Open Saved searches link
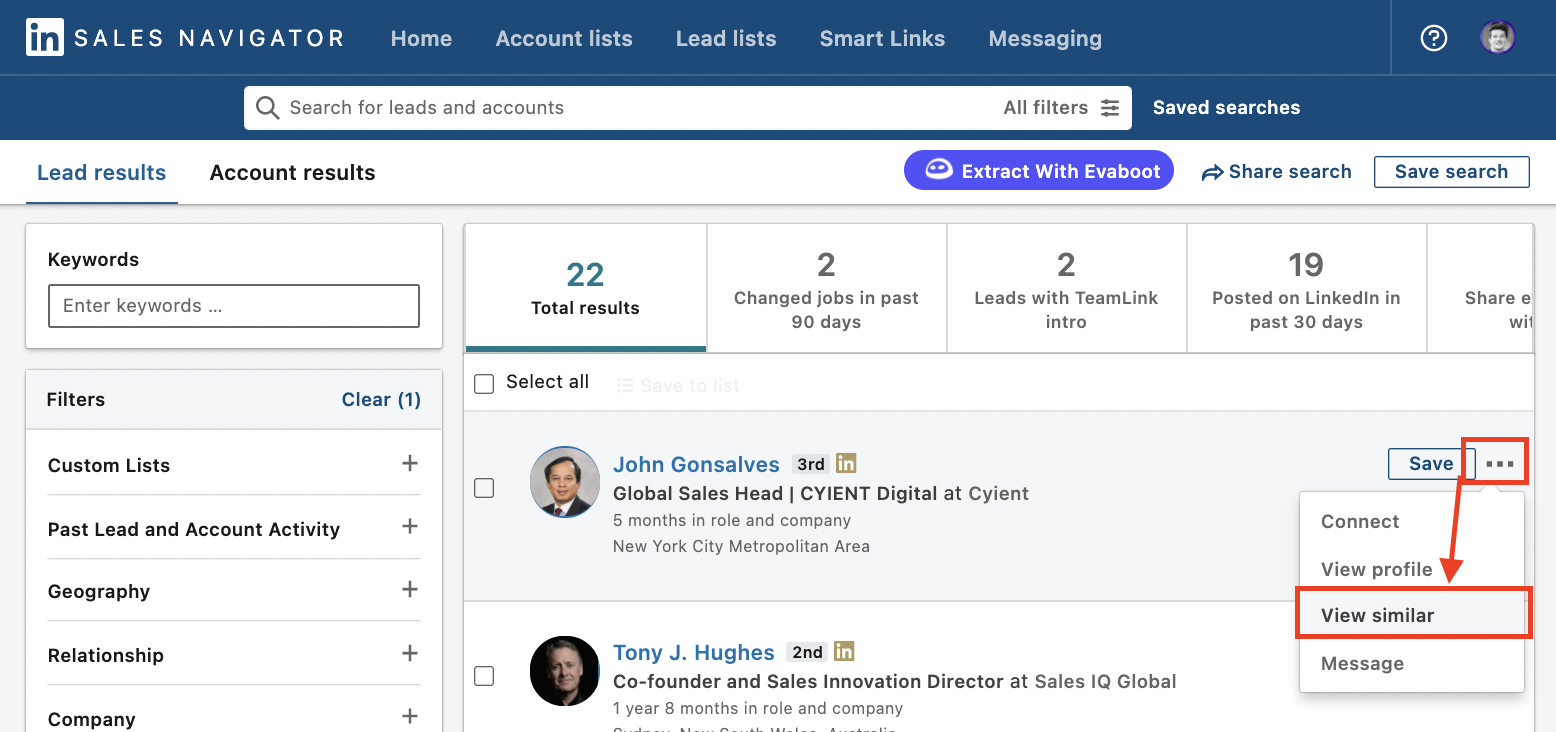 [1226, 108]
